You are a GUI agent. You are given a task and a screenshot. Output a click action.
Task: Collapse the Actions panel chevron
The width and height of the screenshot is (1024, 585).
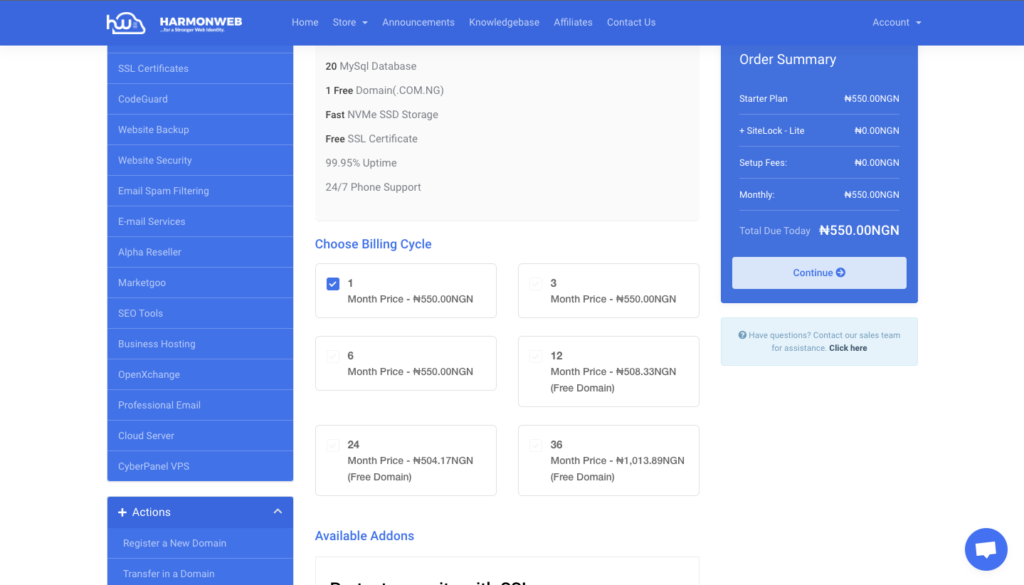tap(278, 512)
